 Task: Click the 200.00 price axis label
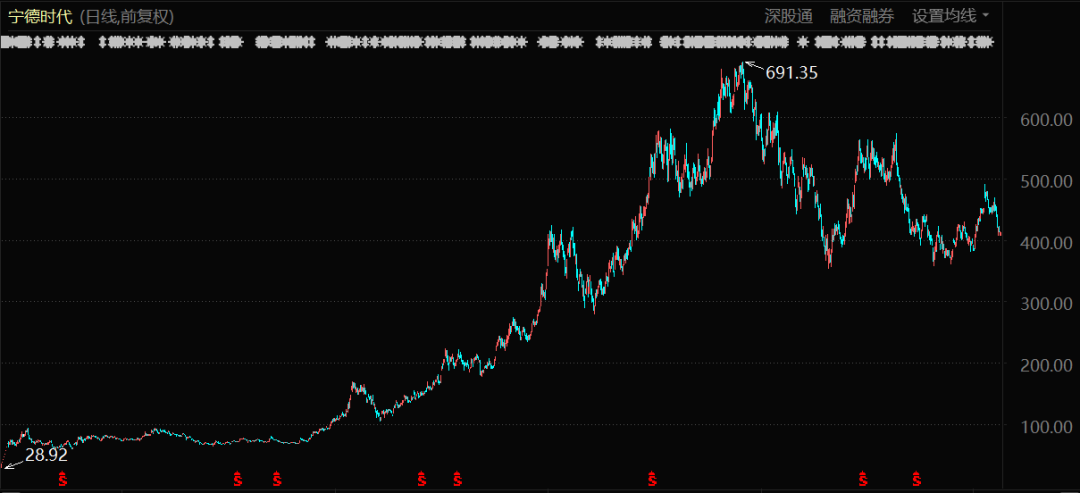[1046, 365]
